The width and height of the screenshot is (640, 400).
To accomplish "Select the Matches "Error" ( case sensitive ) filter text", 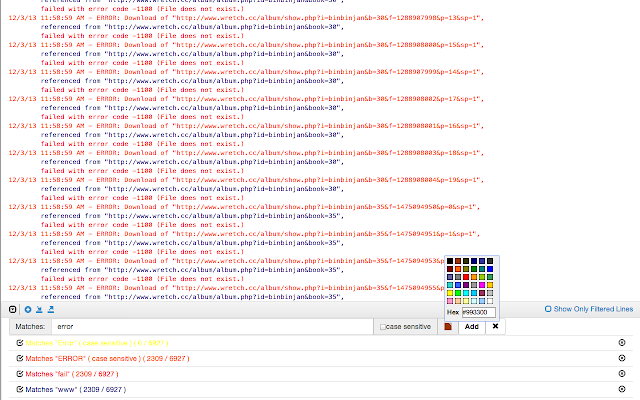I will coord(97,343).
